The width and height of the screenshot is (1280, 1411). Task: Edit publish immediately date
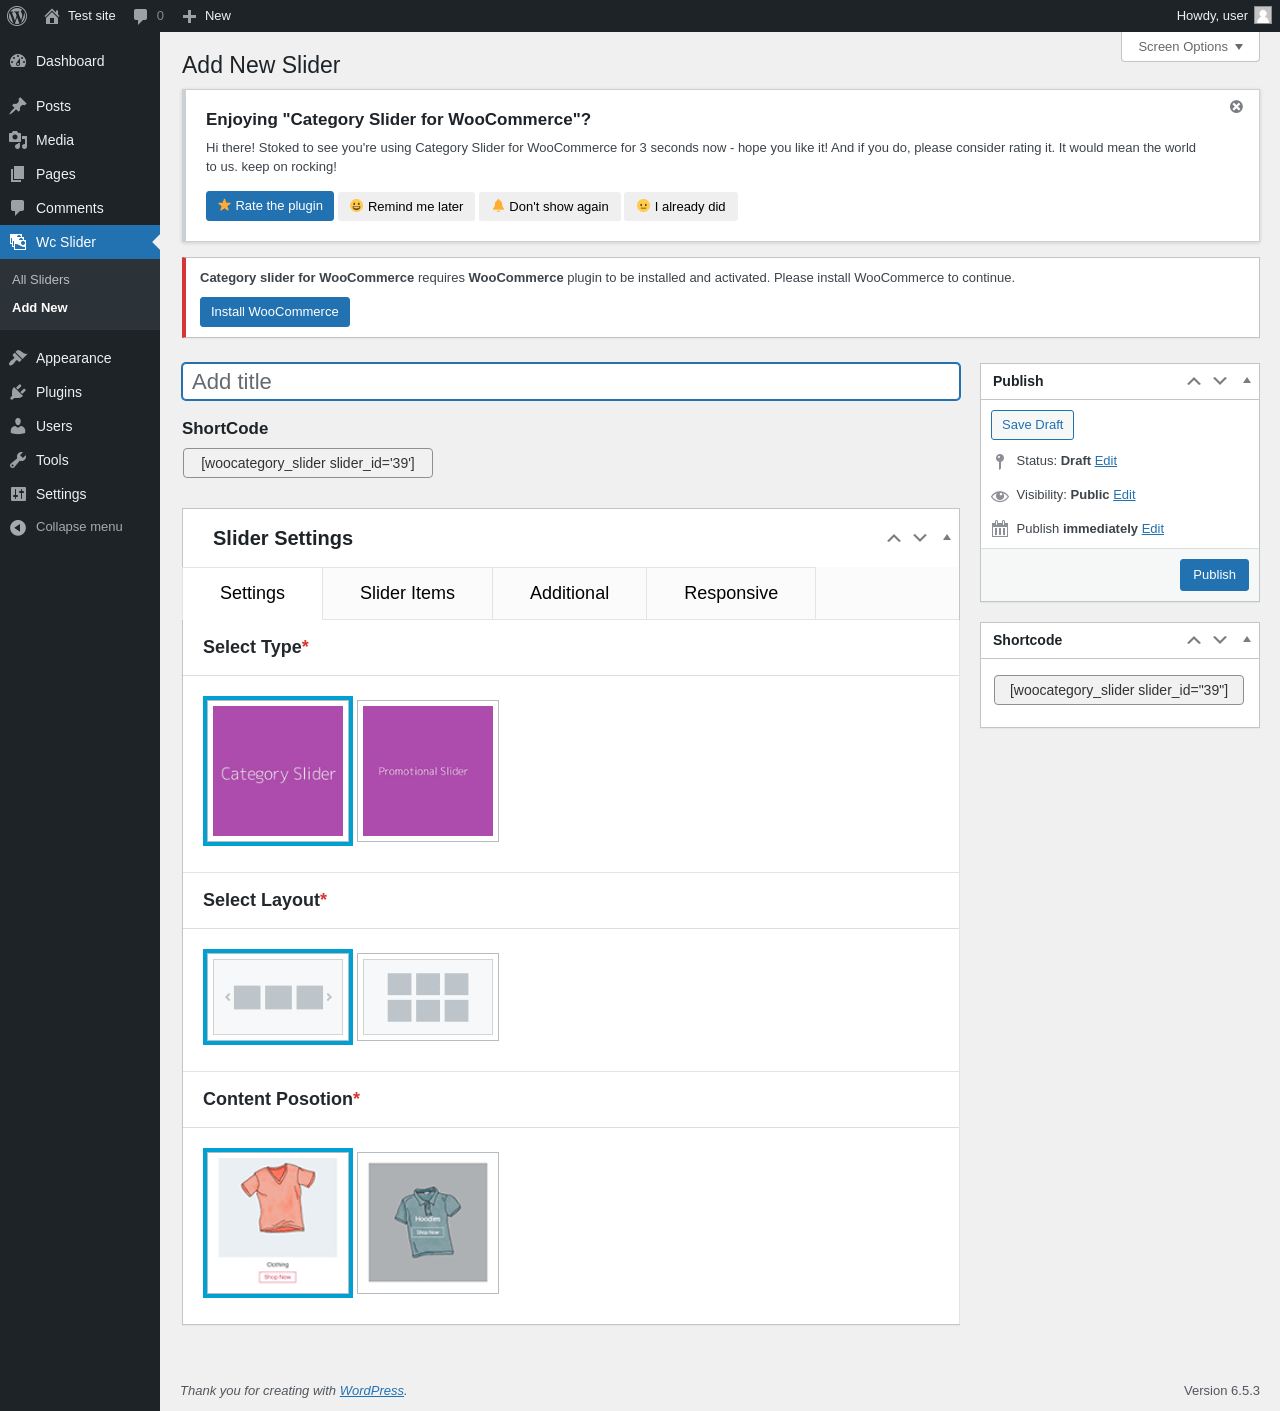(x=1153, y=529)
